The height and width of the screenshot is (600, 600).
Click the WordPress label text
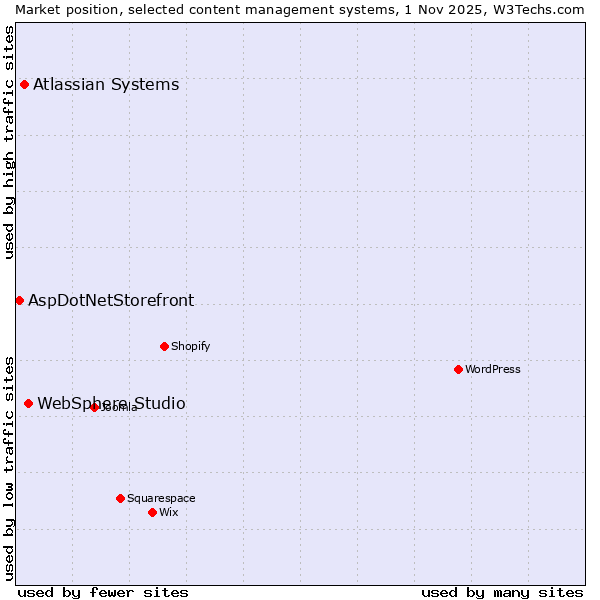[493, 369]
